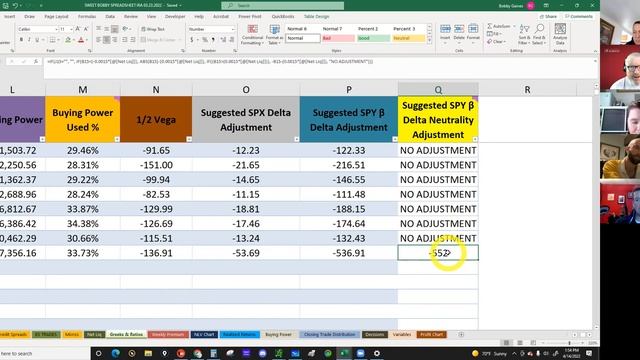Viewport: 640px width, 360px height.
Task: Open the Formulas ribbon tab
Action: pyautogui.click(x=87, y=16)
